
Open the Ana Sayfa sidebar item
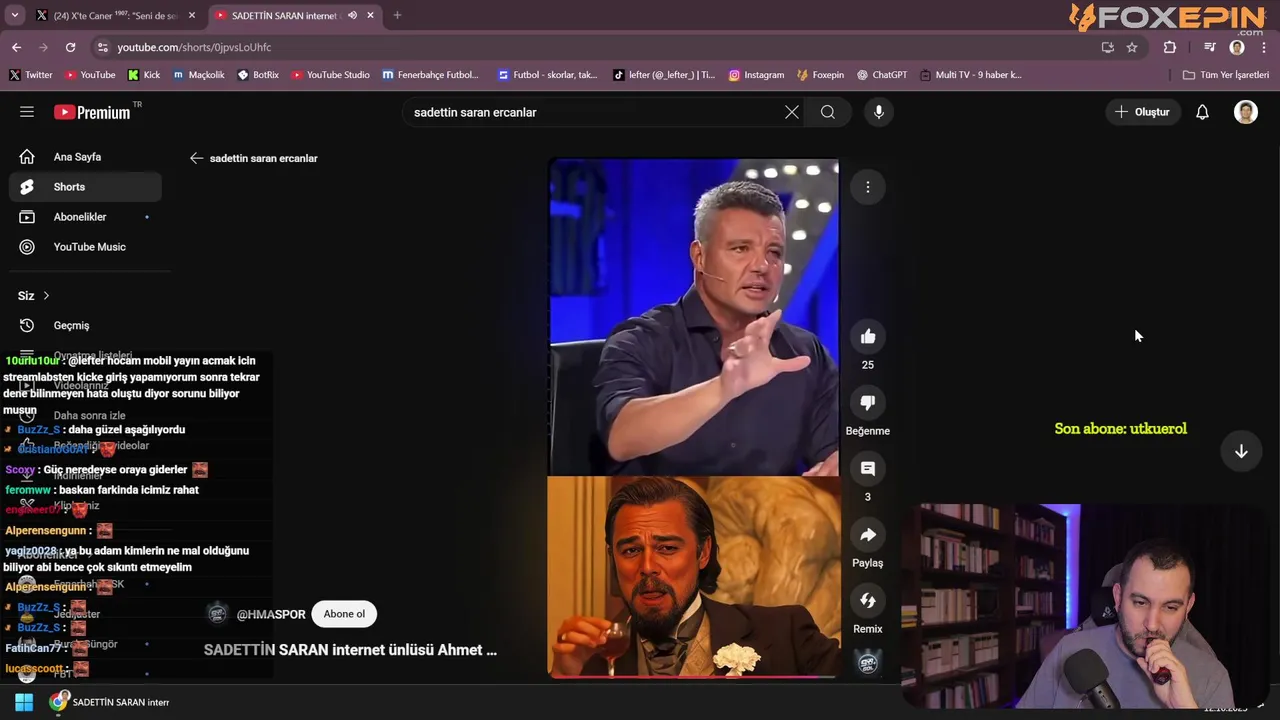[85, 157]
